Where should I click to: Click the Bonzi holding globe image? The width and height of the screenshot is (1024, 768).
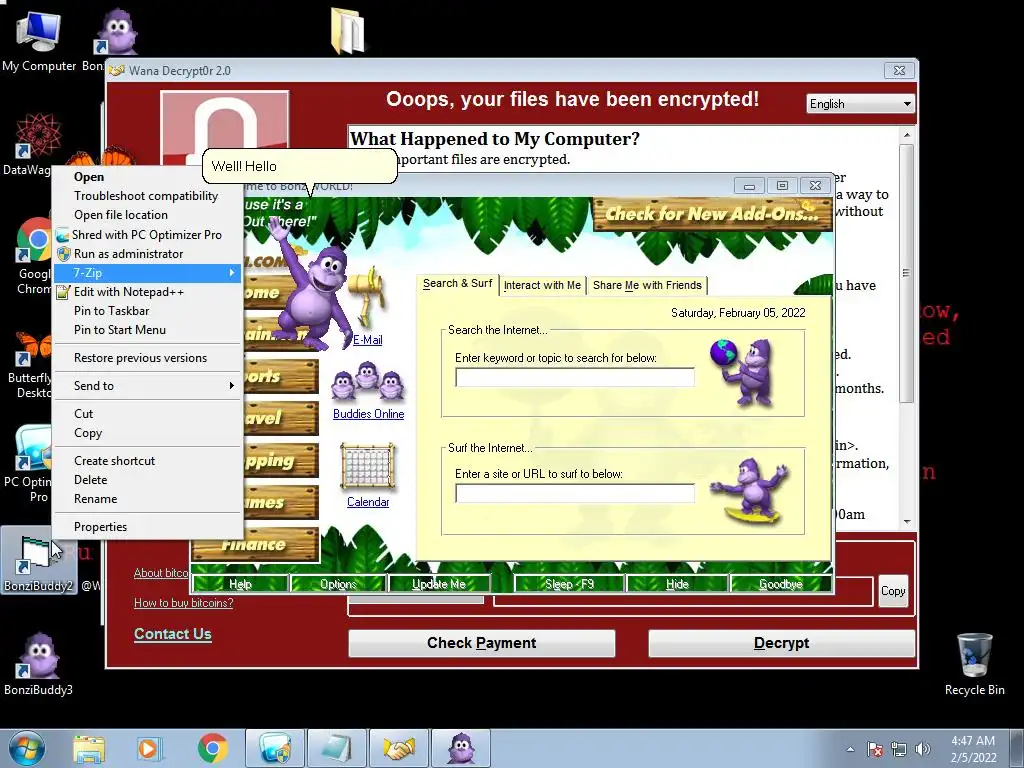click(744, 372)
